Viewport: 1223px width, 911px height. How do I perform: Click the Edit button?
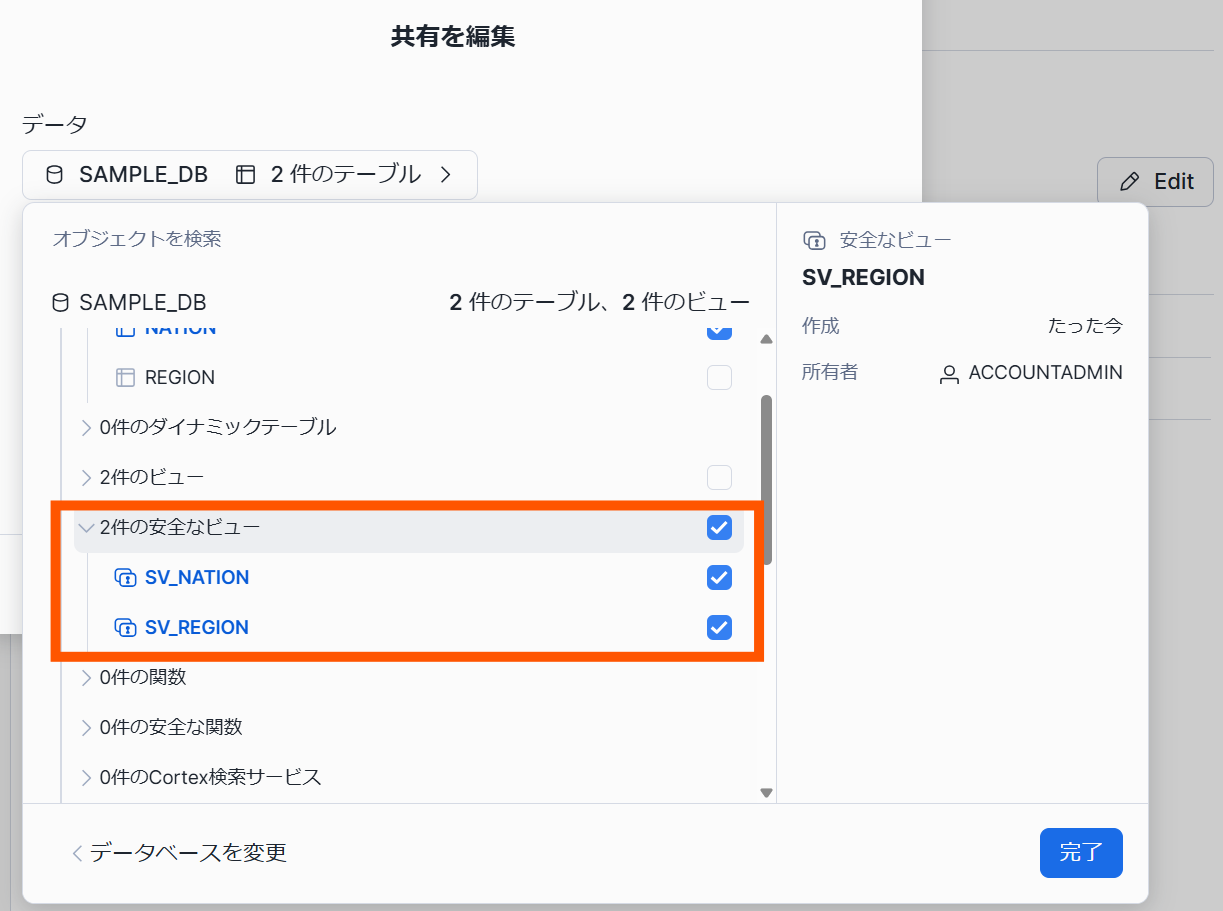(1155, 181)
